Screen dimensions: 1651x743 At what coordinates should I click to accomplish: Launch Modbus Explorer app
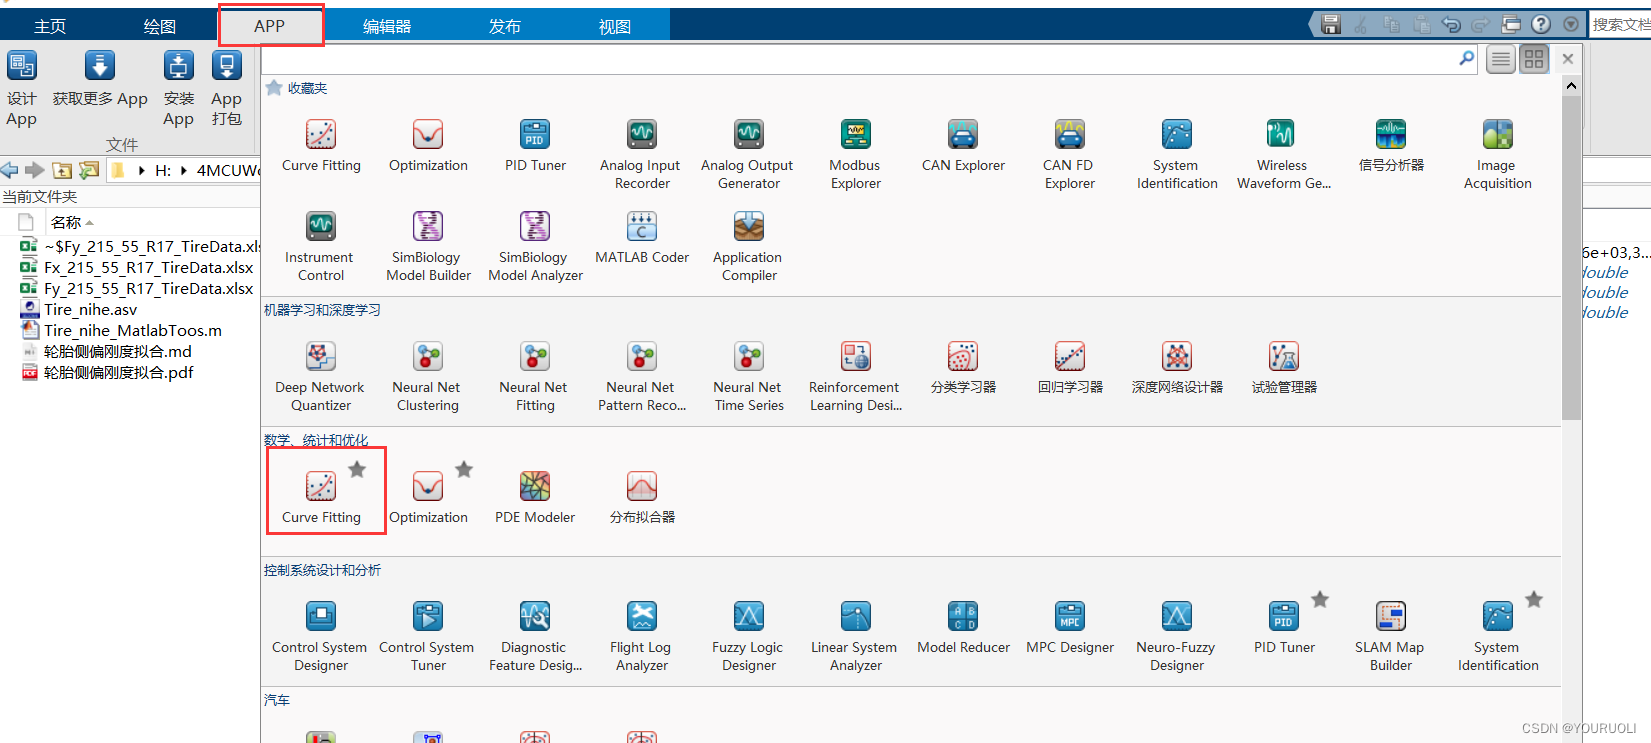(x=856, y=155)
